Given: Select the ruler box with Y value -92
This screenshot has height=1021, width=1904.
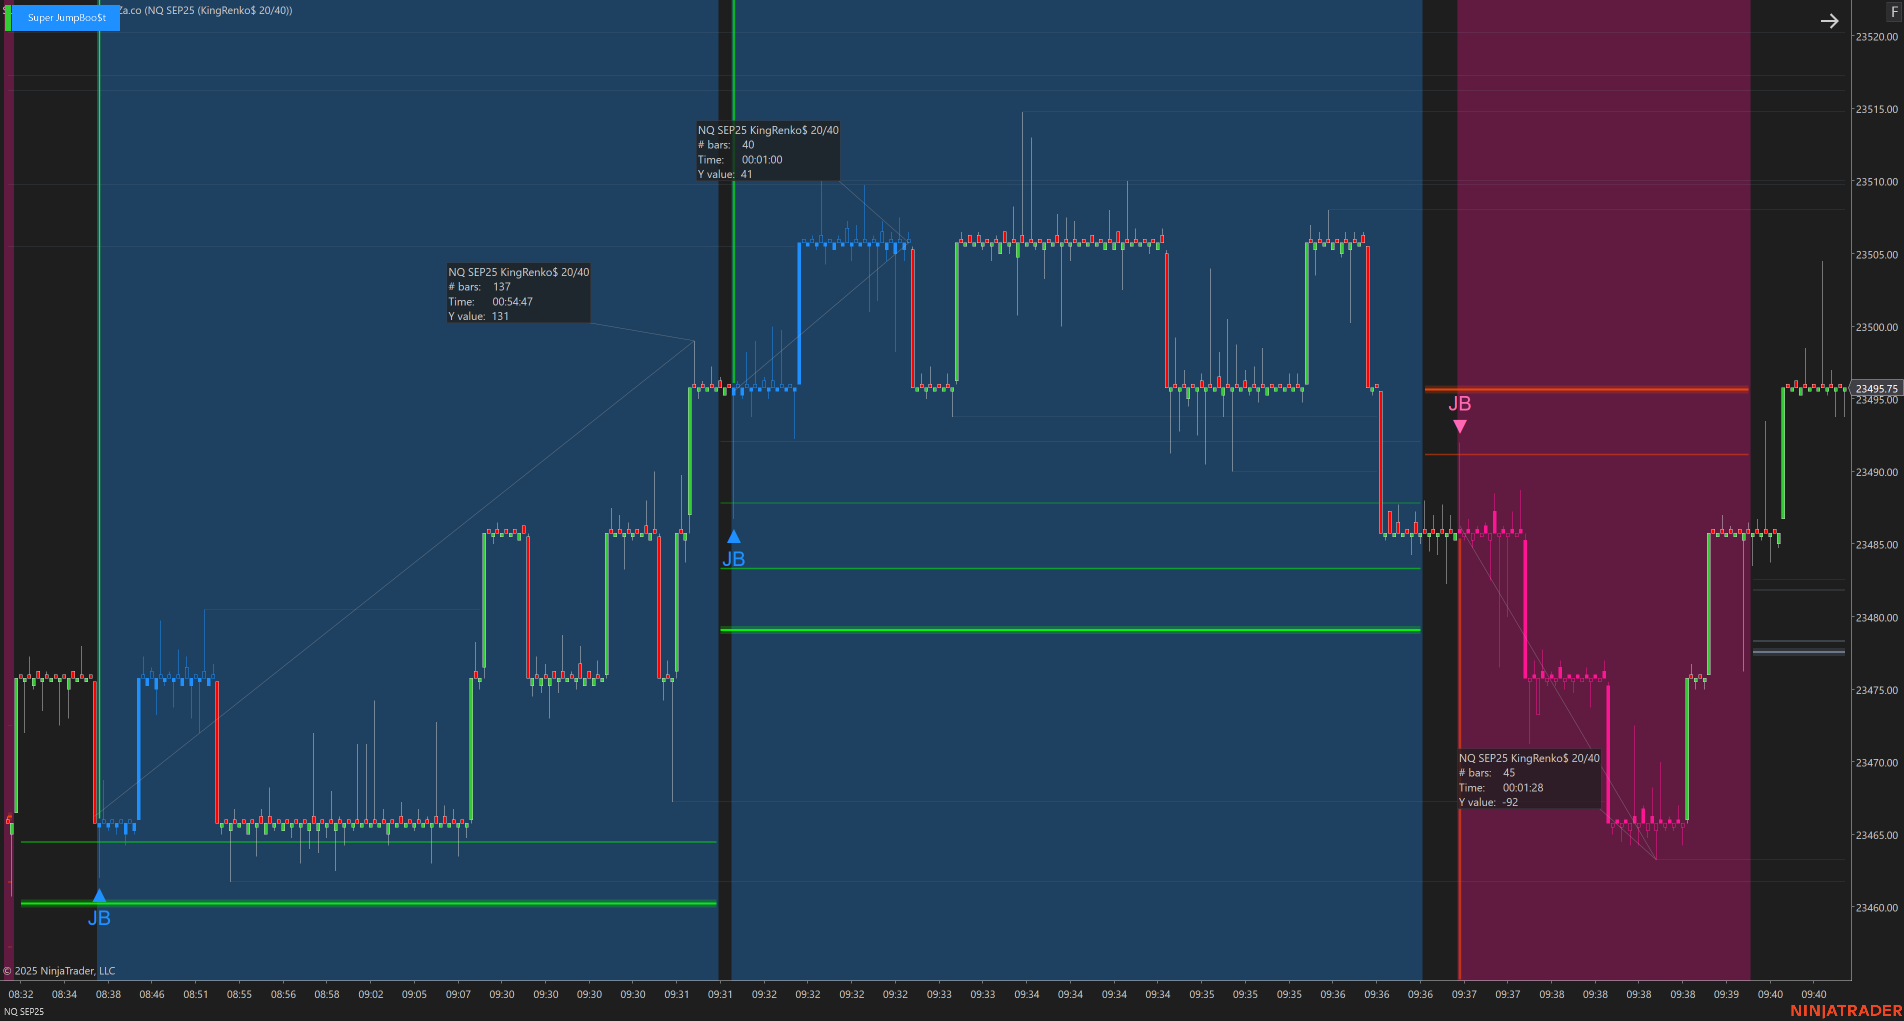Looking at the screenshot, I should coord(1528,780).
